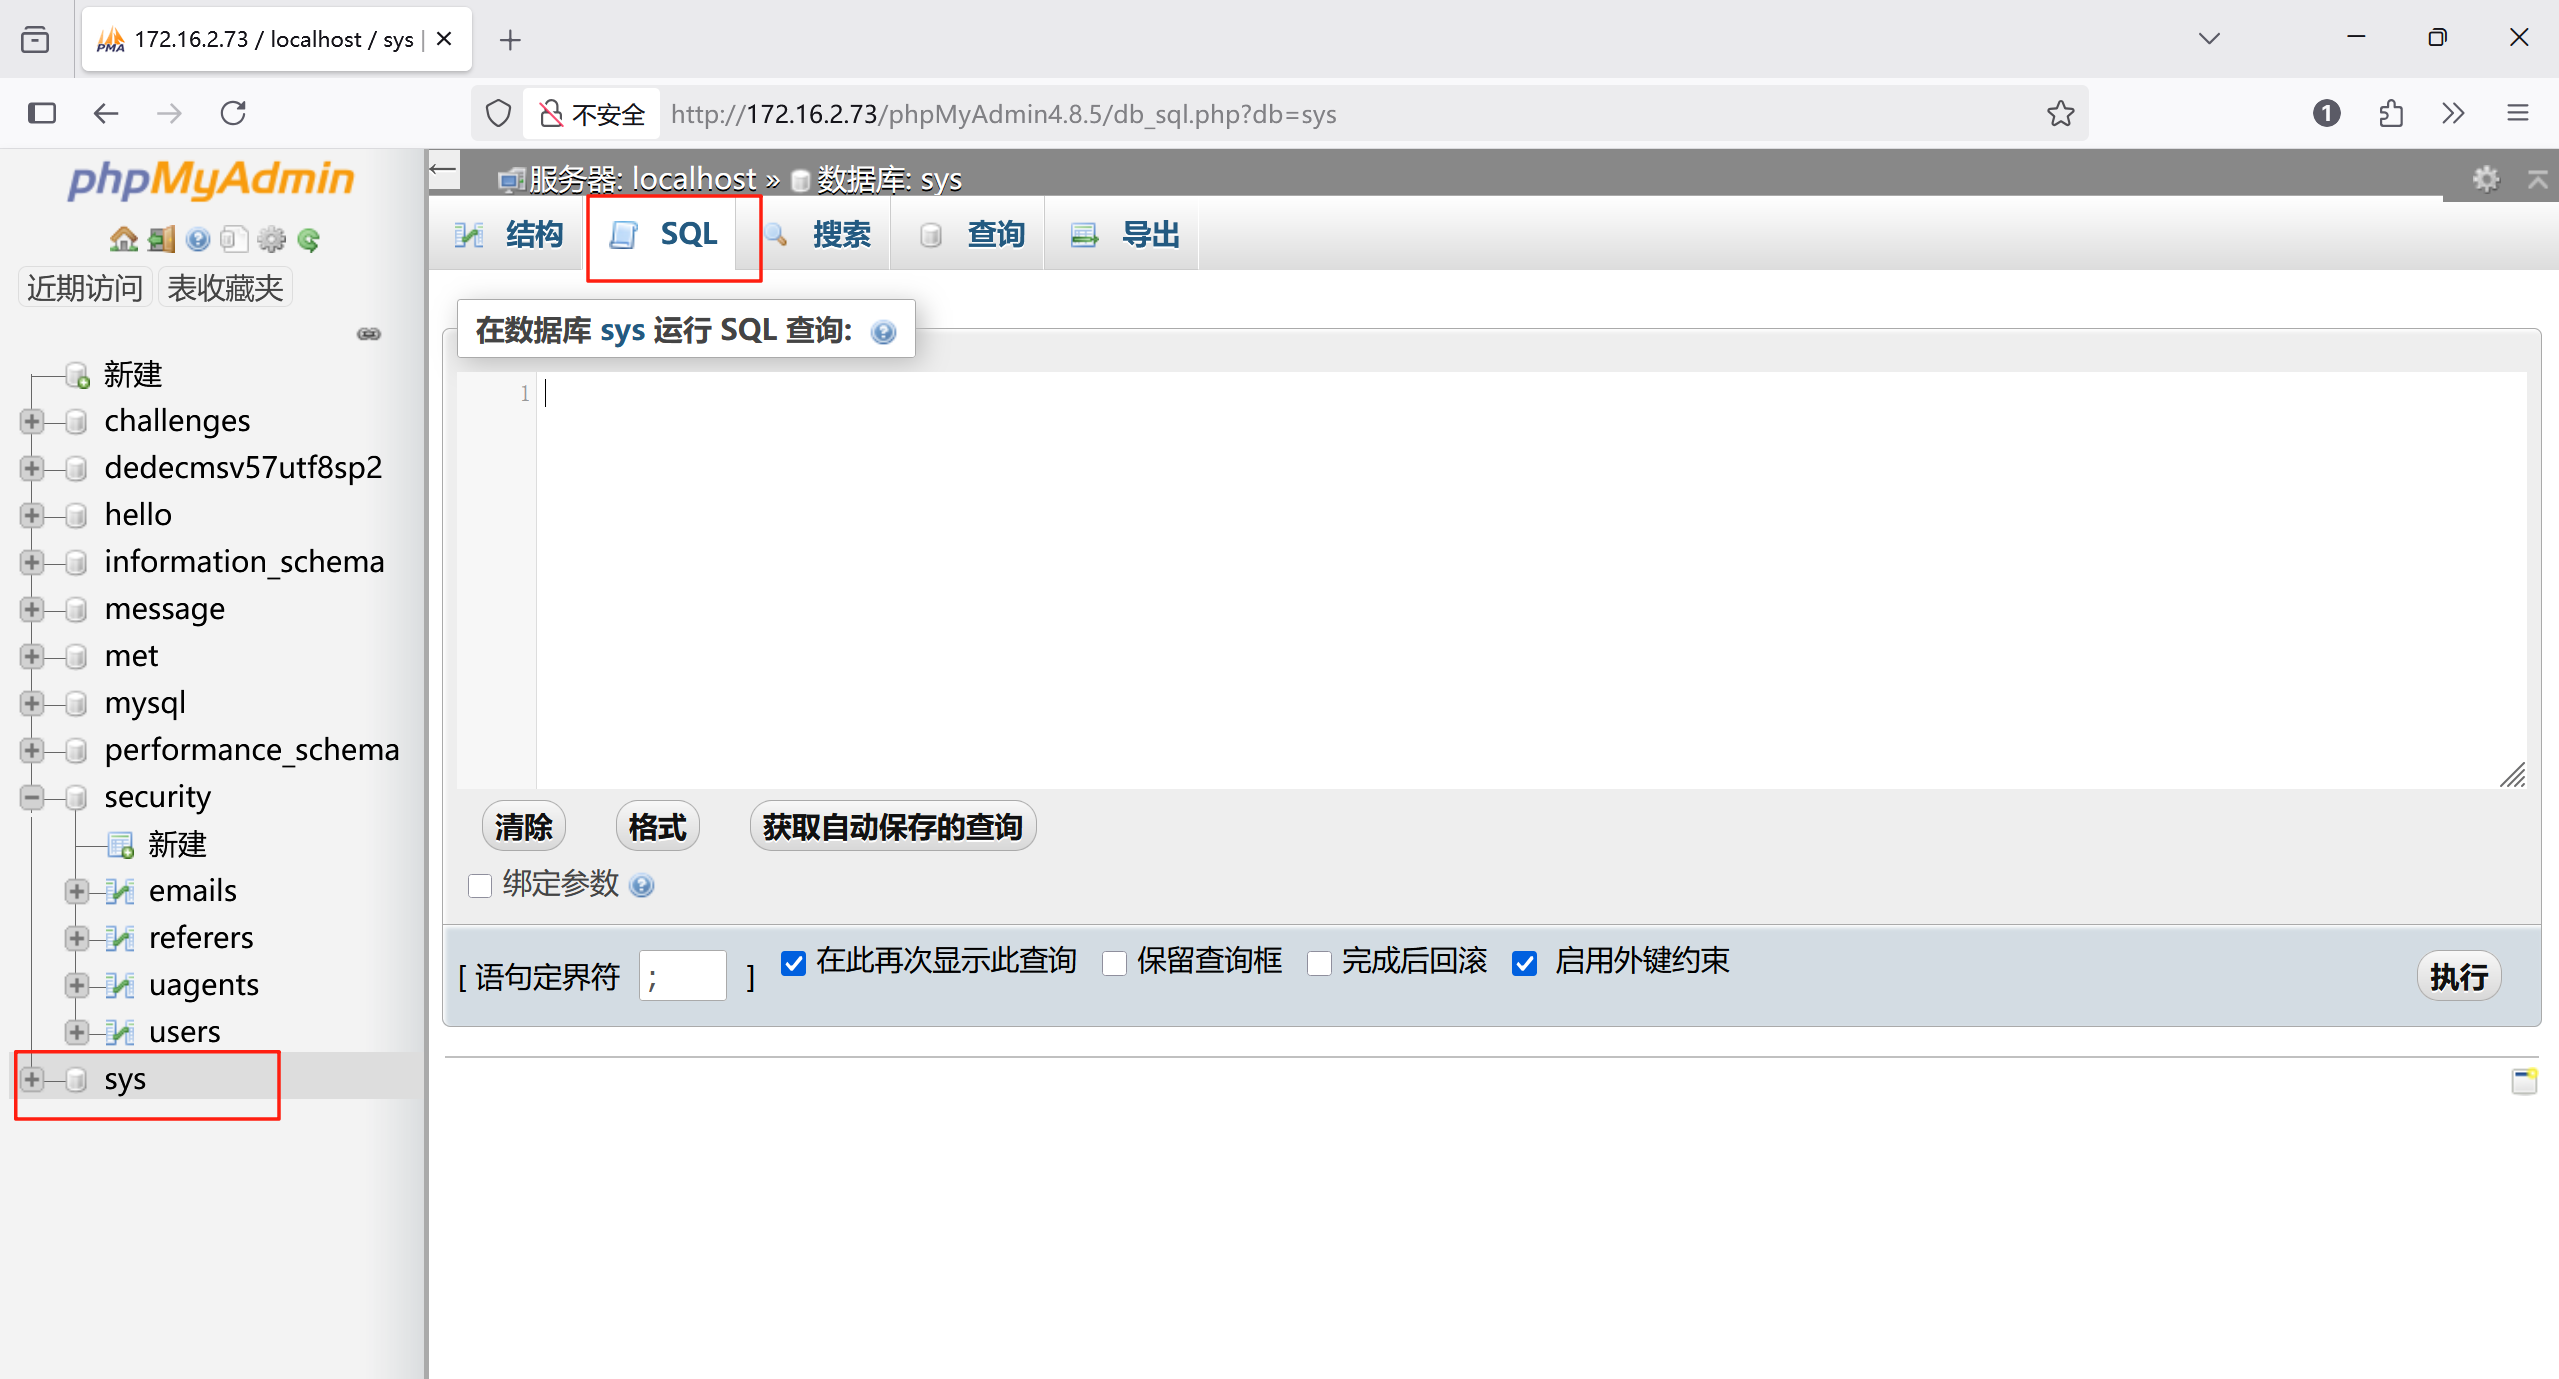2559x1379 pixels.
Task: Click the link-with-main-panel chain icon
Action: [369, 334]
